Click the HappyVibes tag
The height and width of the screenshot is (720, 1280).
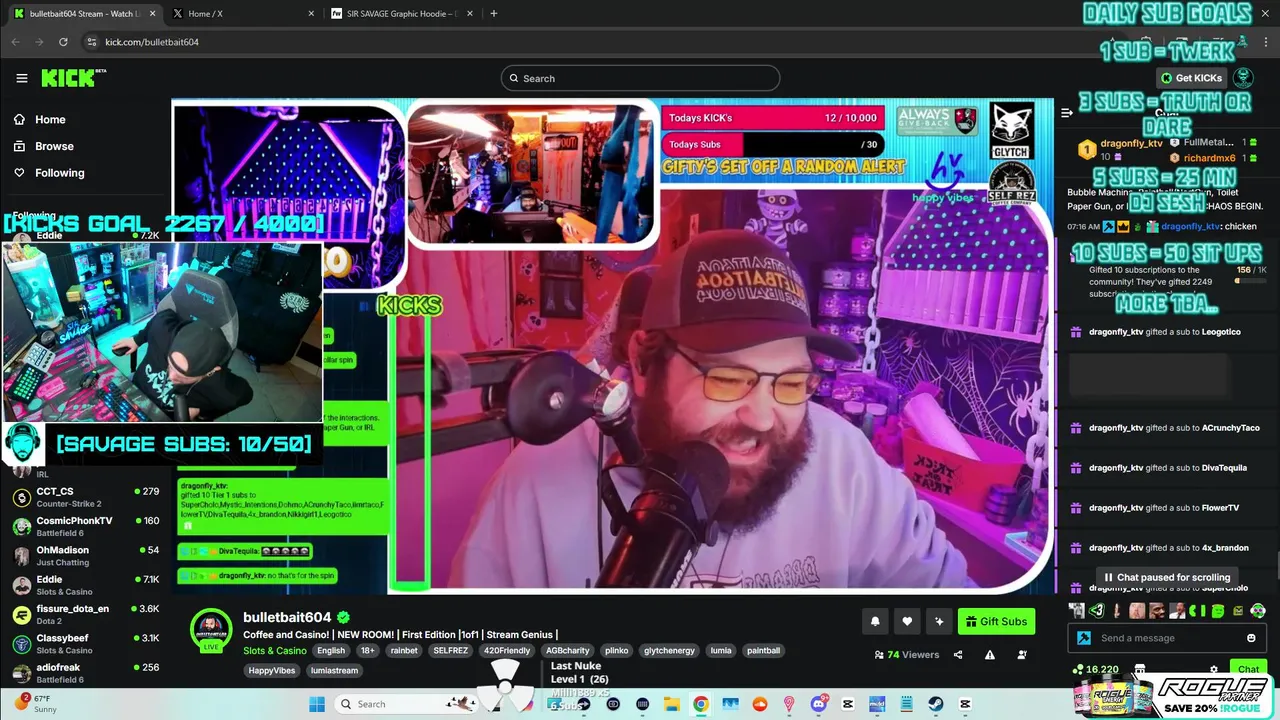[272, 670]
